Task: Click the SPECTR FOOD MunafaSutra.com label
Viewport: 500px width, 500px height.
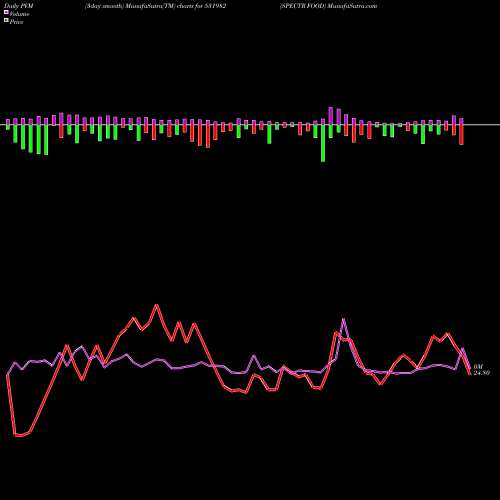Action: pos(328,6)
